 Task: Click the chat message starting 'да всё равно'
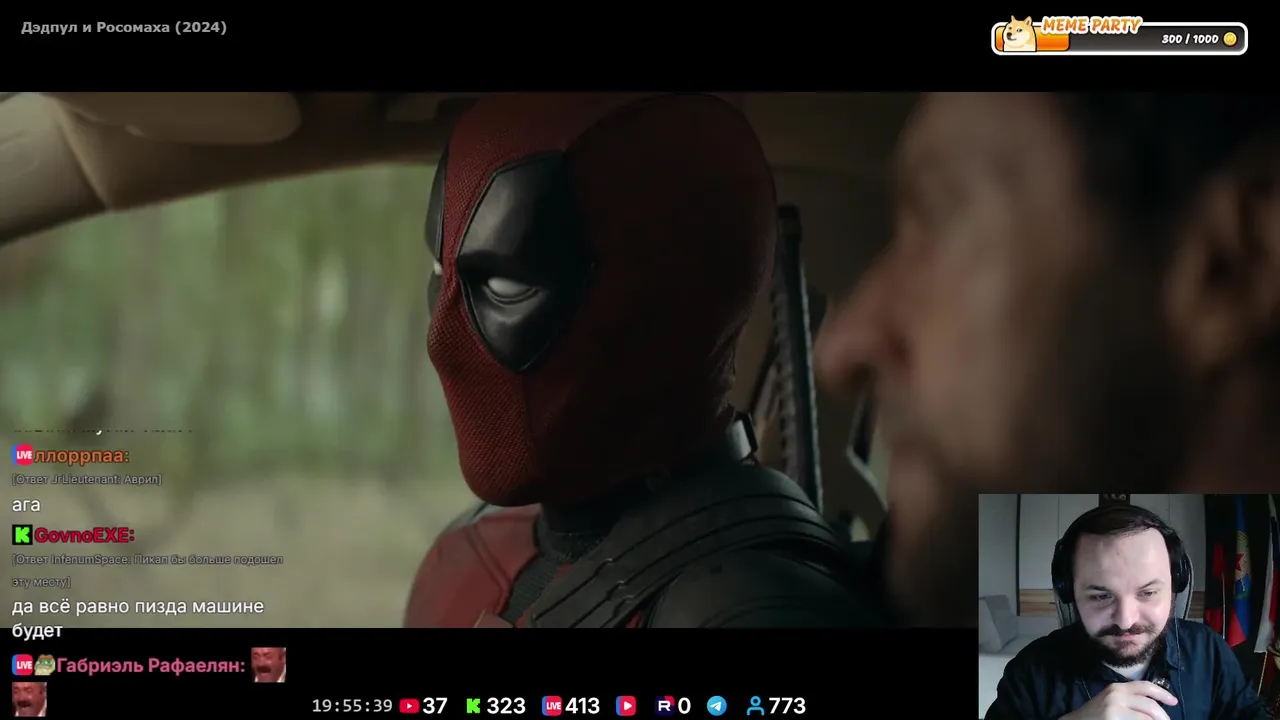[x=138, y=618]
